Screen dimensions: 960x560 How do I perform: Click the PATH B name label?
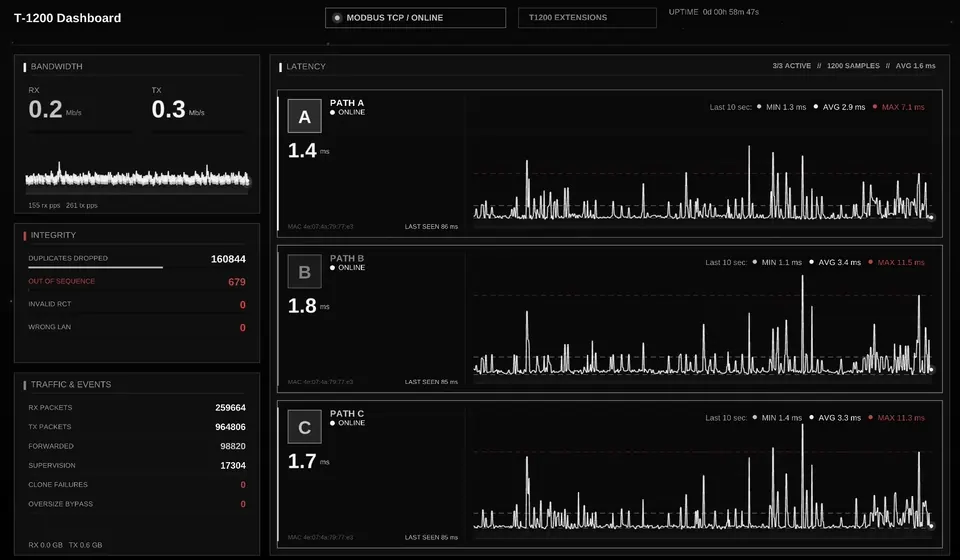[347, 259]
